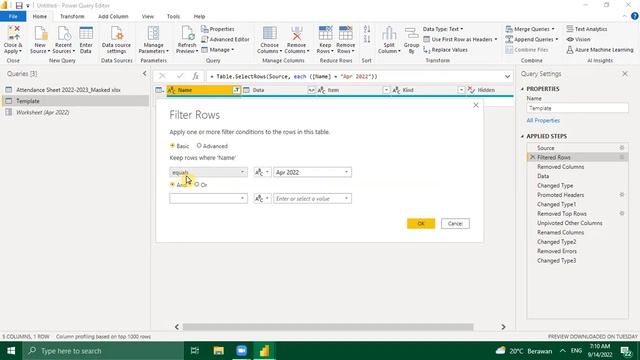This screenshot has height=360, width=640.
Task: Click Cancel in Filter Rows dialog
Action: 455,224
